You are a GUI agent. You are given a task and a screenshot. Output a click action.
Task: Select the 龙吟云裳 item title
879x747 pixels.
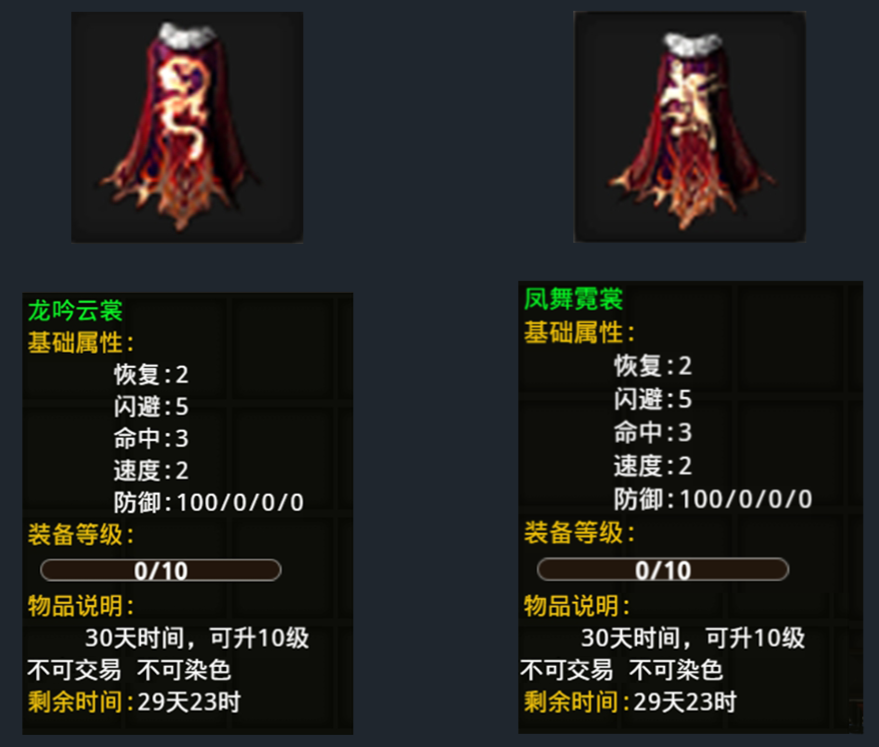[x=75, y=310]
